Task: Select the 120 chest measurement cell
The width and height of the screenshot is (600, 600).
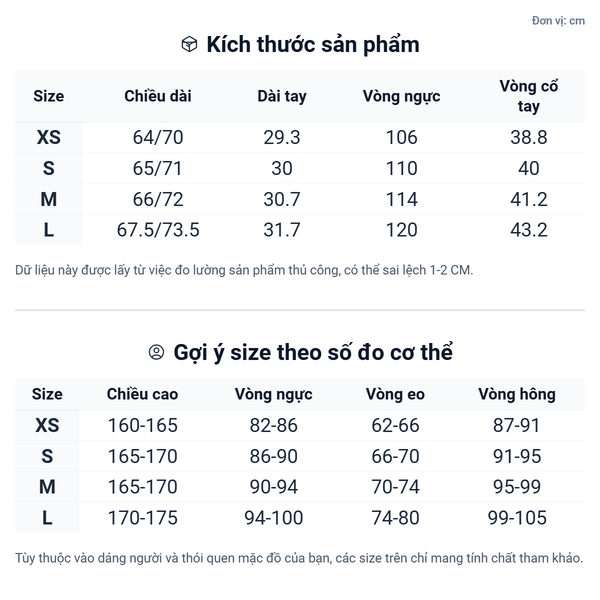Action: point(401,231)
